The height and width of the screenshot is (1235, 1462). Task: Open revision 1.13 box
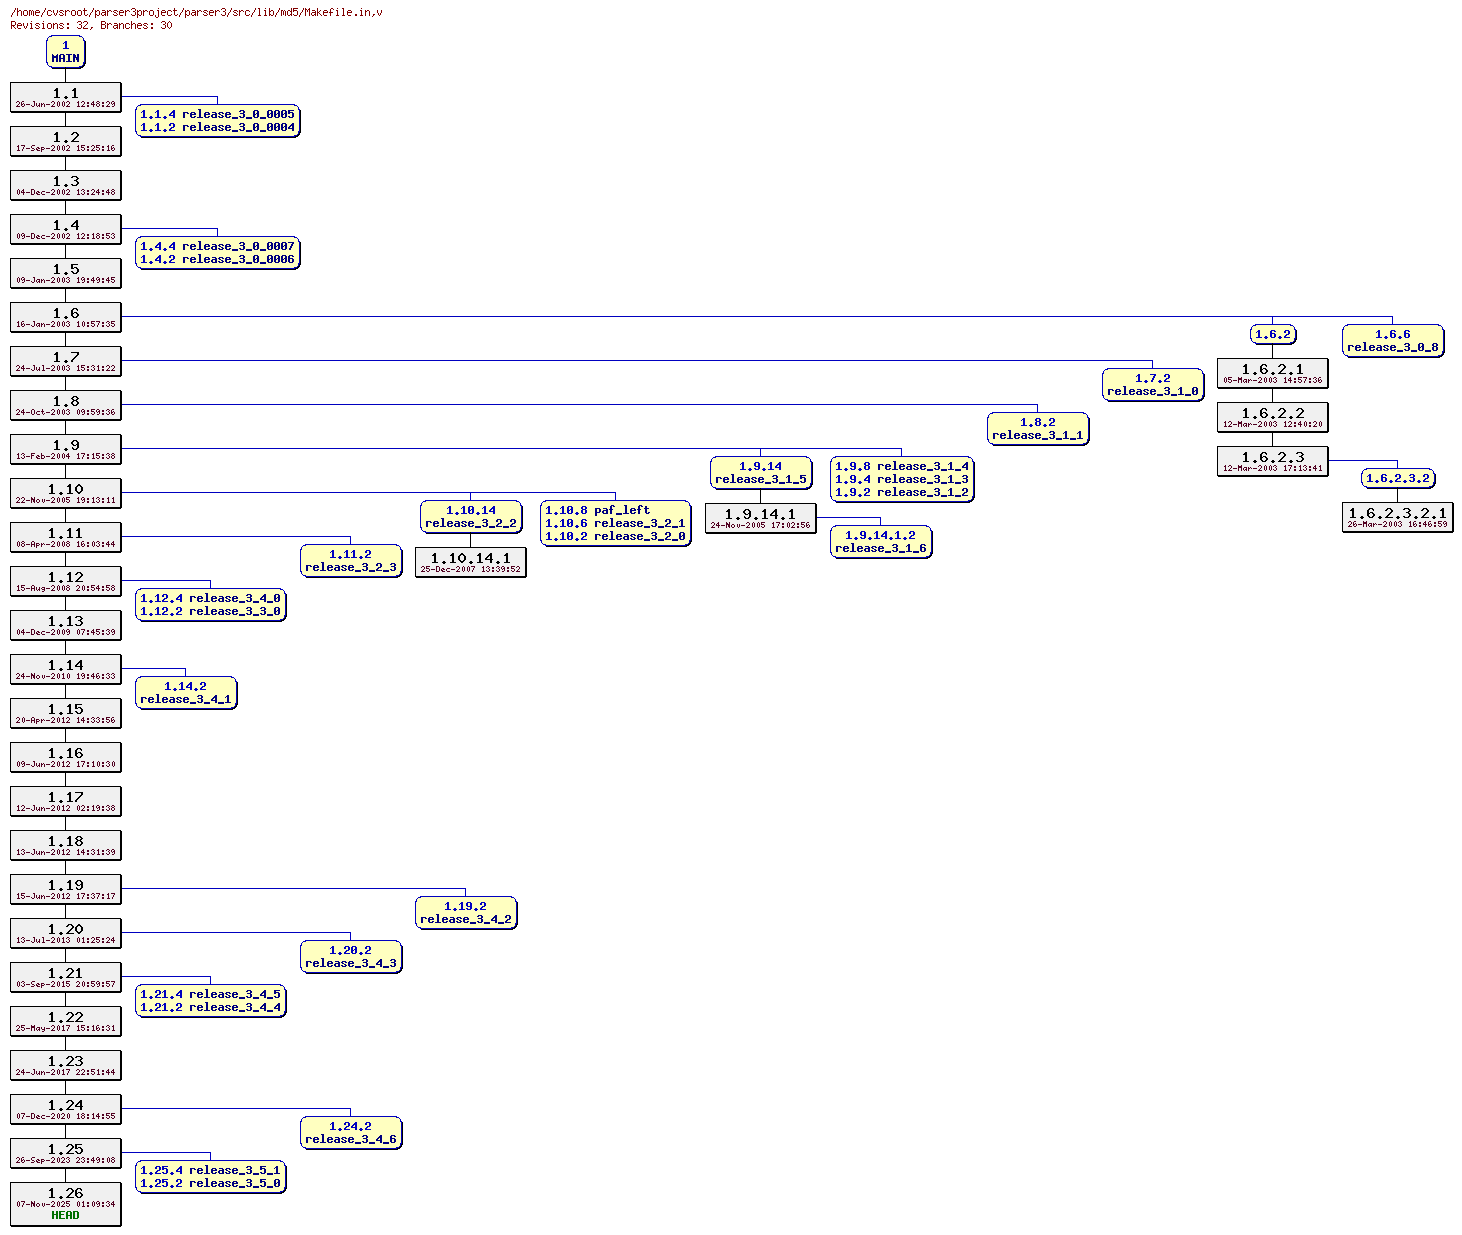click(66, 625)
